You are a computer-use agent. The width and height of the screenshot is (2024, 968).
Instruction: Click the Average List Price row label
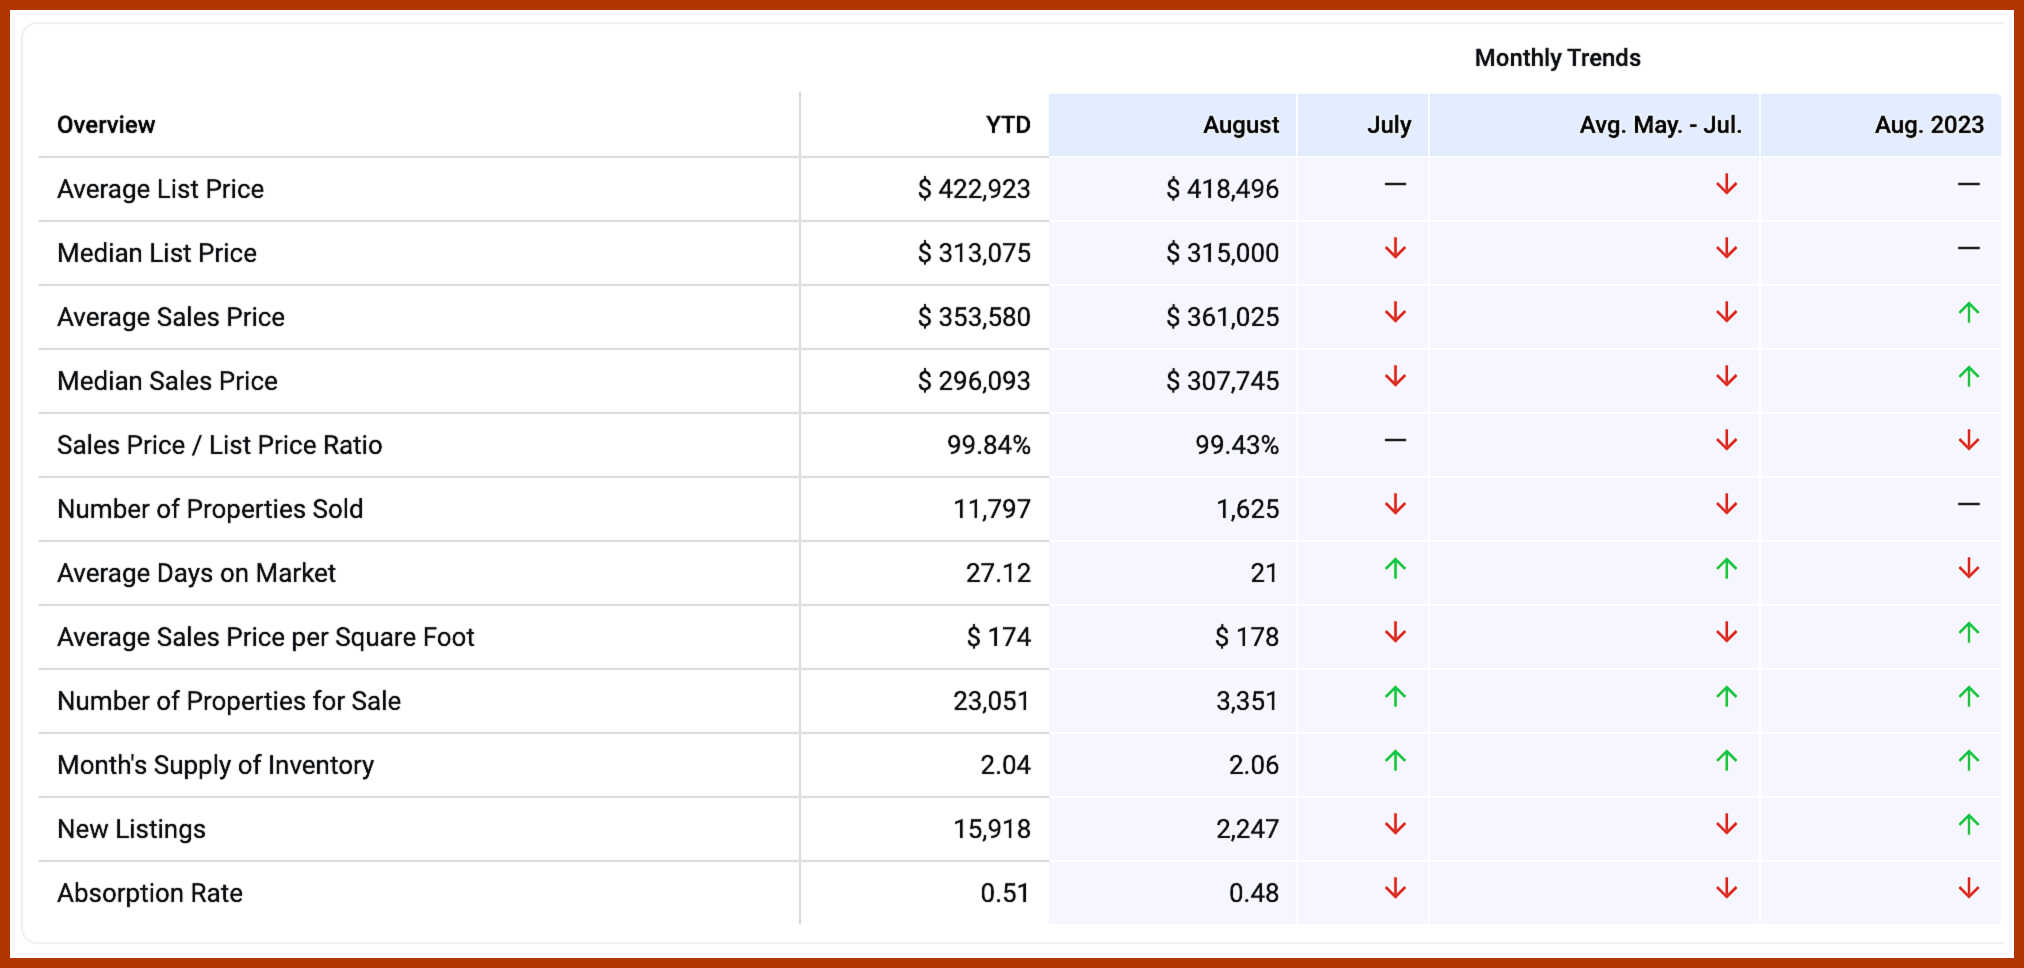pyautogui.click(x=161, y=189)
